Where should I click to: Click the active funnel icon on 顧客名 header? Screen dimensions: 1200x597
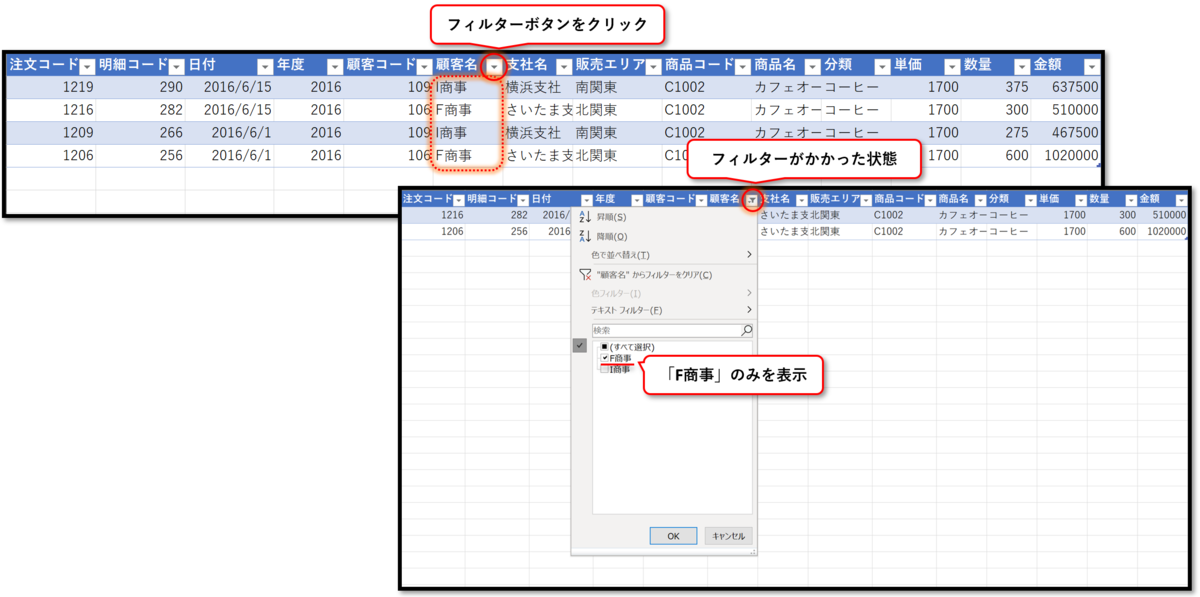(752, 199)
